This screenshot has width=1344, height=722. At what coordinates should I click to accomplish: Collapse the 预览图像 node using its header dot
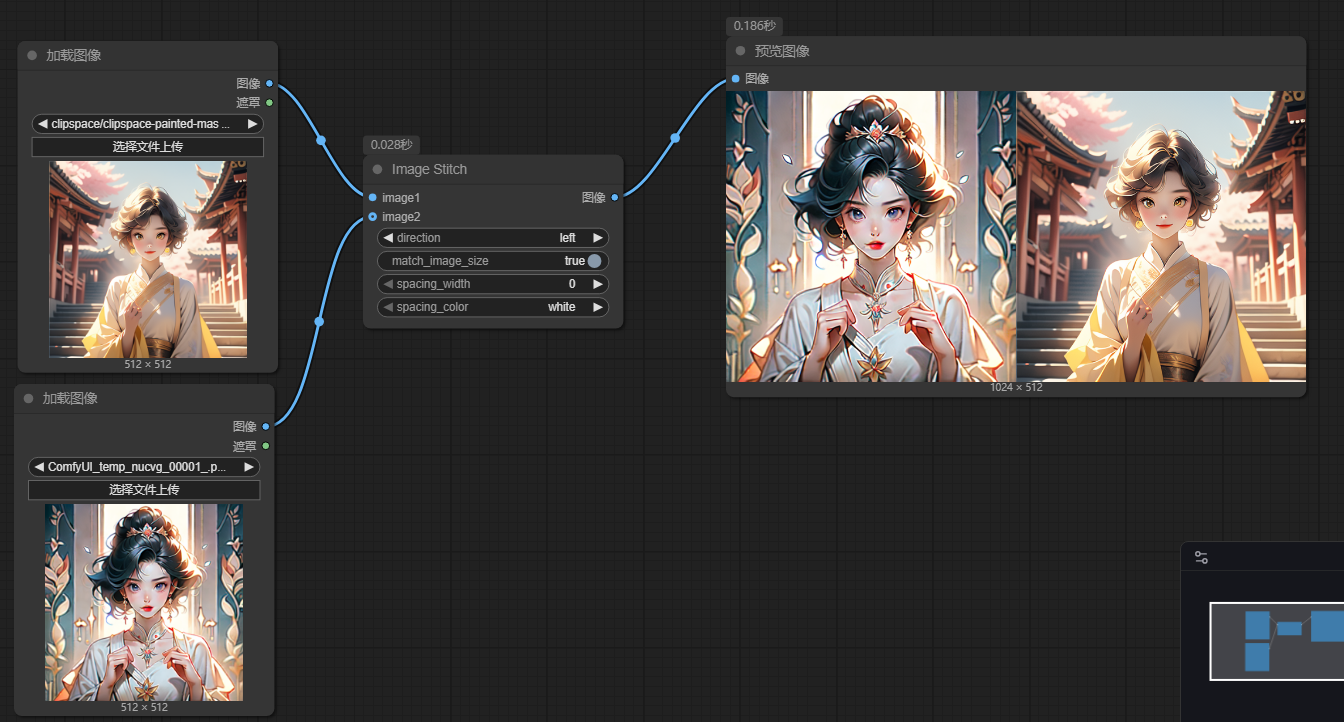(741, 51)
